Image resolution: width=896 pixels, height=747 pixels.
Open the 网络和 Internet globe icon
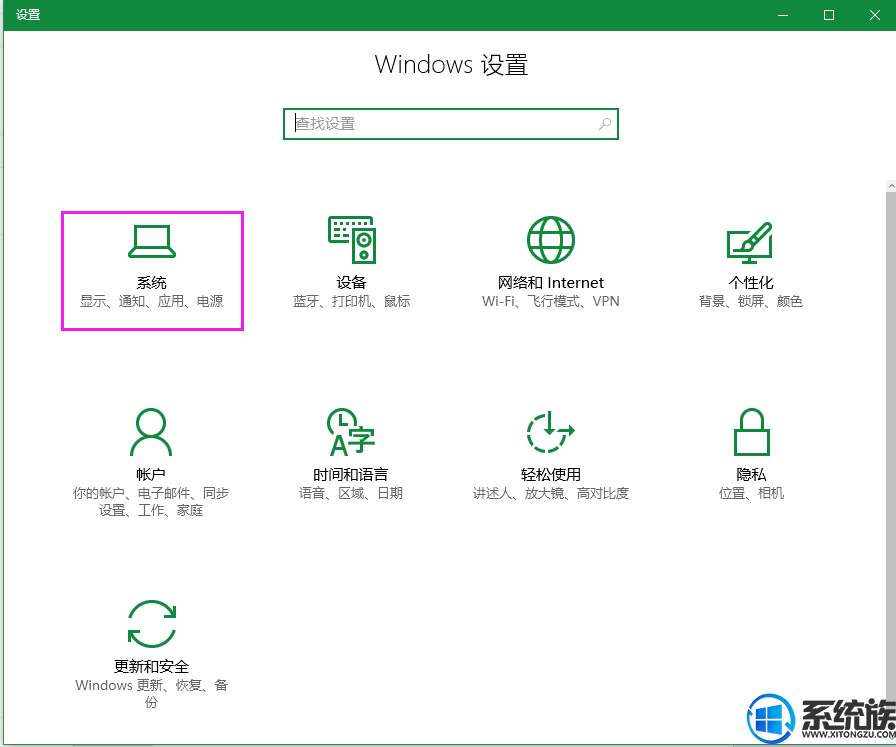(x=550, y=240)
